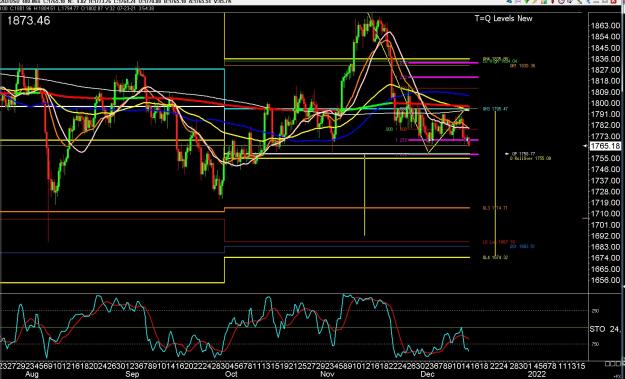Click the 1692.00 price axis value
Image resolution: width=625 pixels, height=379 pixels.
pos(605,236)
